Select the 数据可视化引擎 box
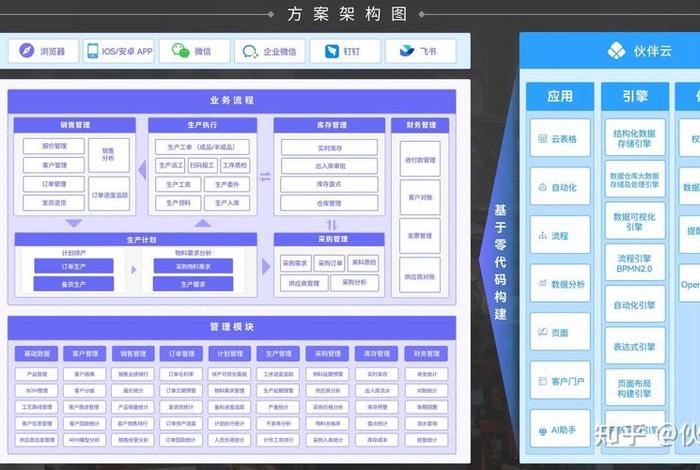Image resolution: width=700 pixels, height=470 pixels. click(635, 221)
